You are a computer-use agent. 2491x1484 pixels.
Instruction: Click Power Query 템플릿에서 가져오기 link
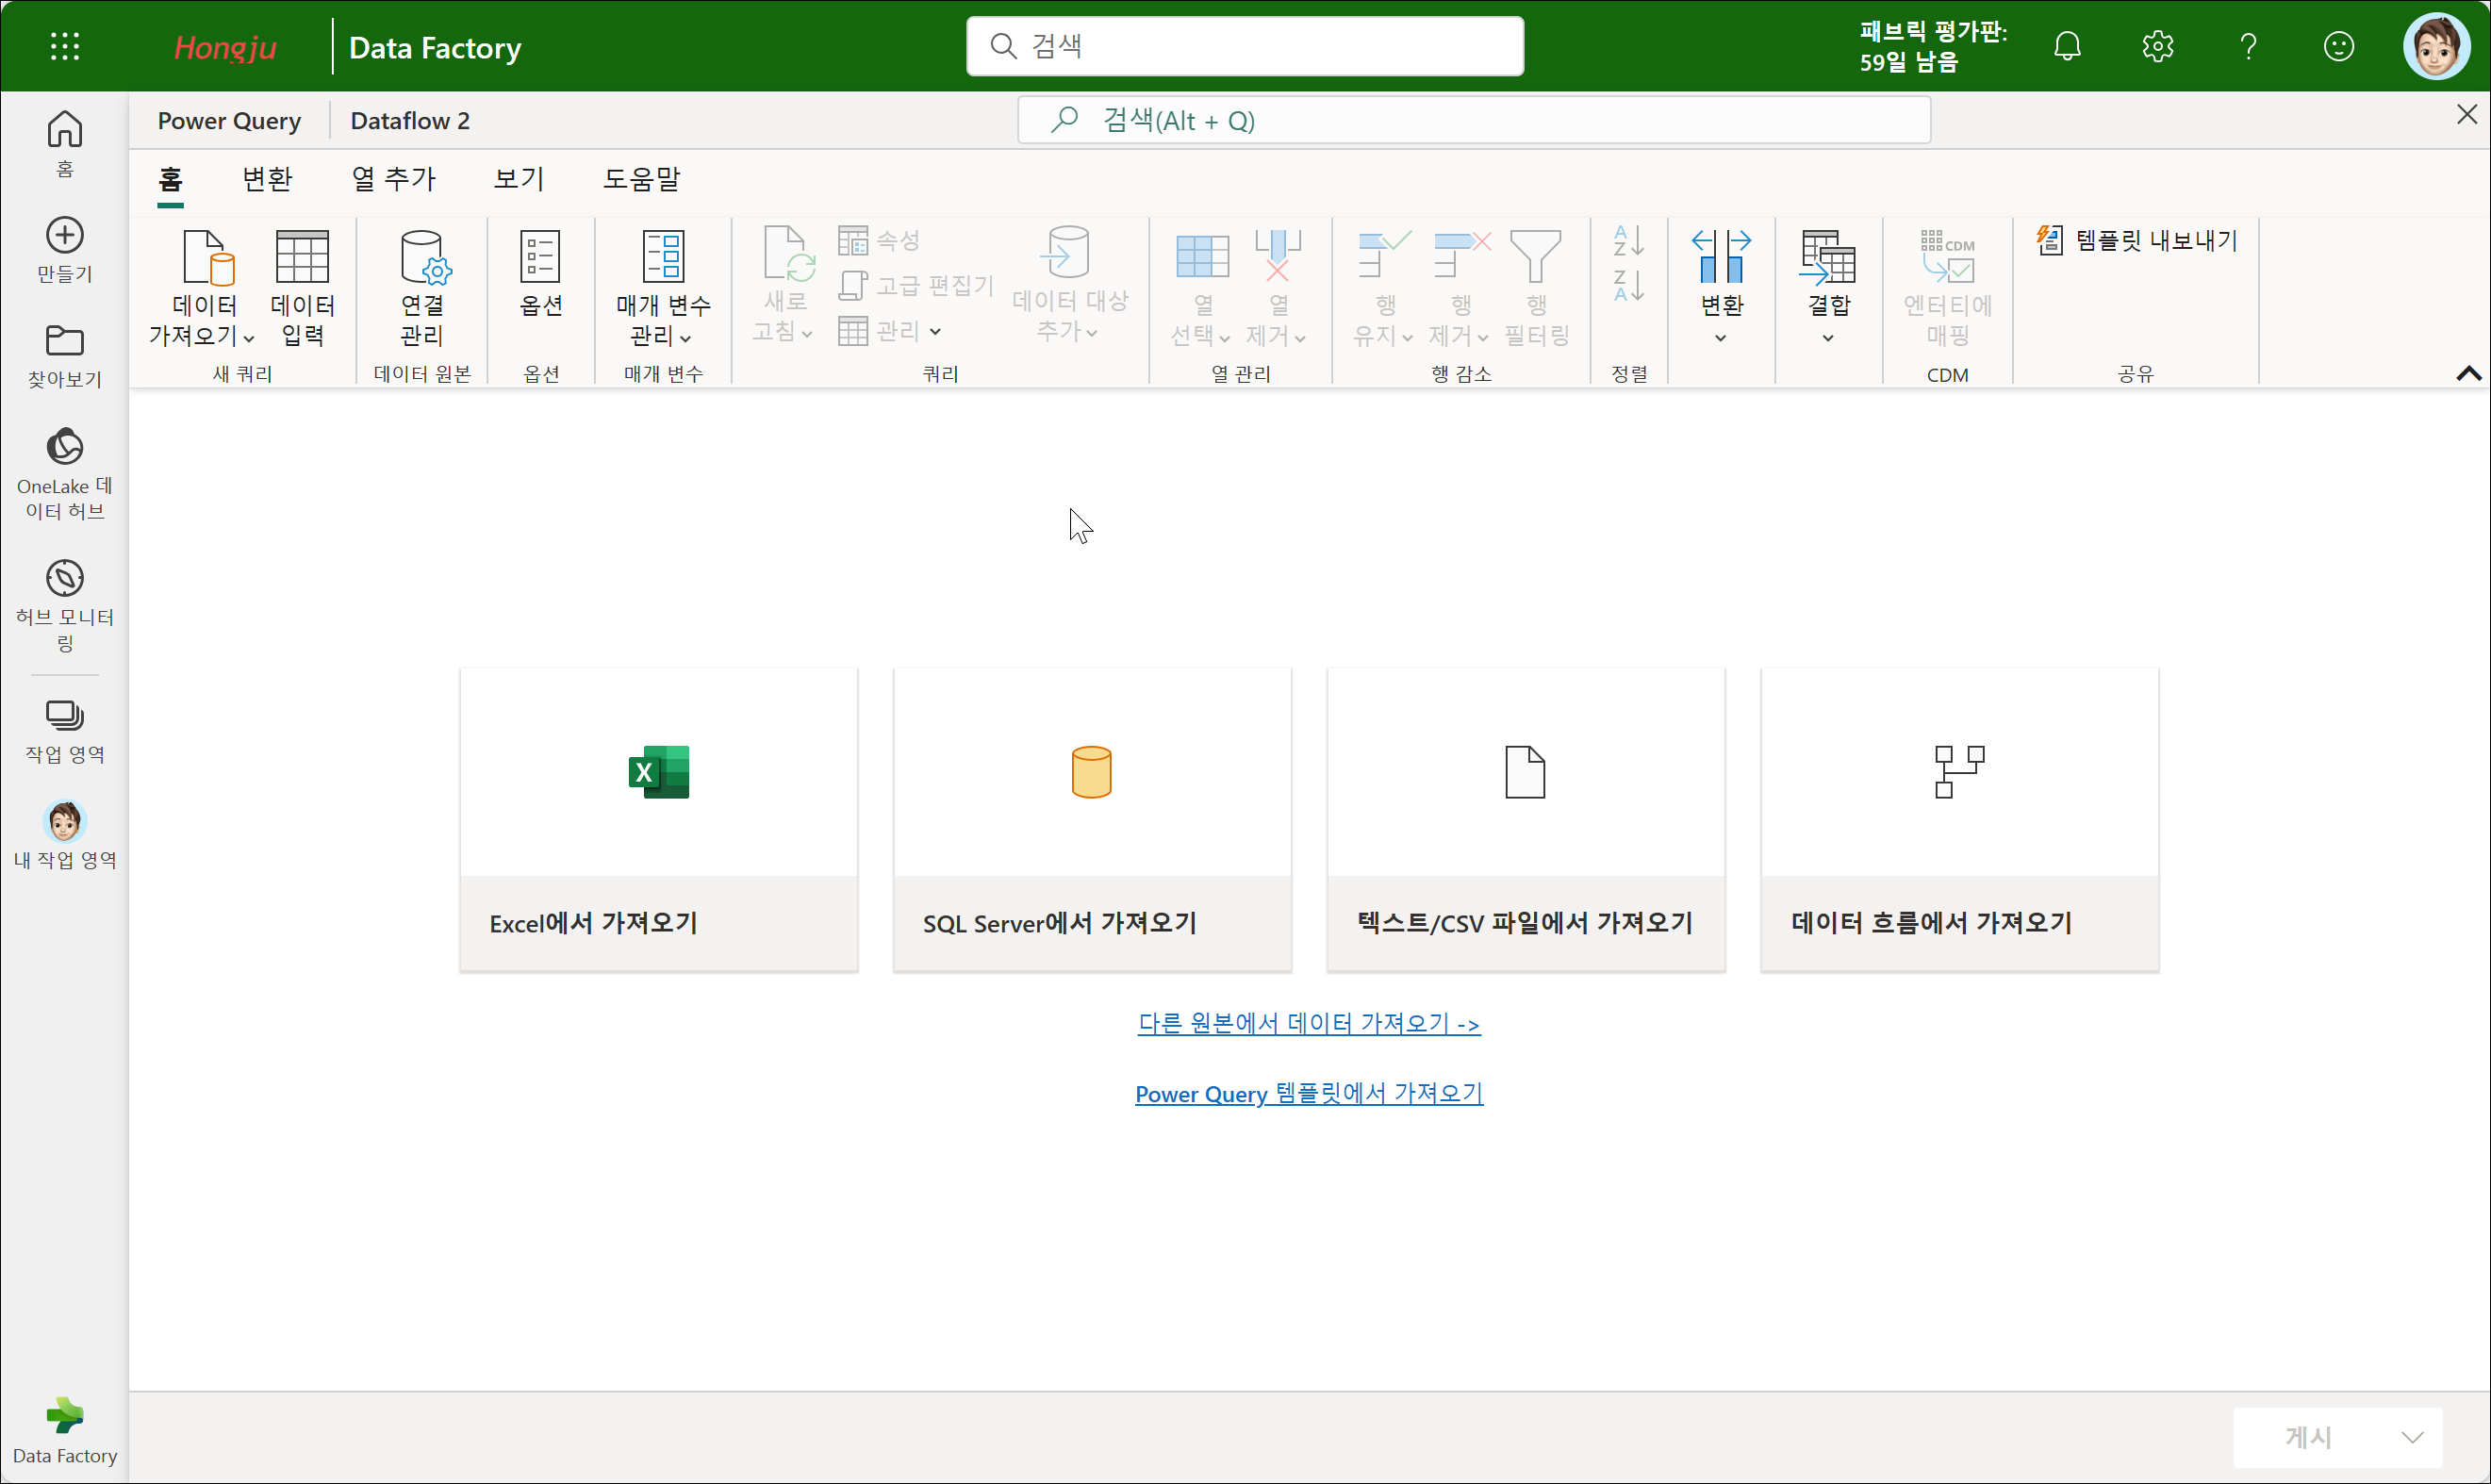click(1308, 1093)
